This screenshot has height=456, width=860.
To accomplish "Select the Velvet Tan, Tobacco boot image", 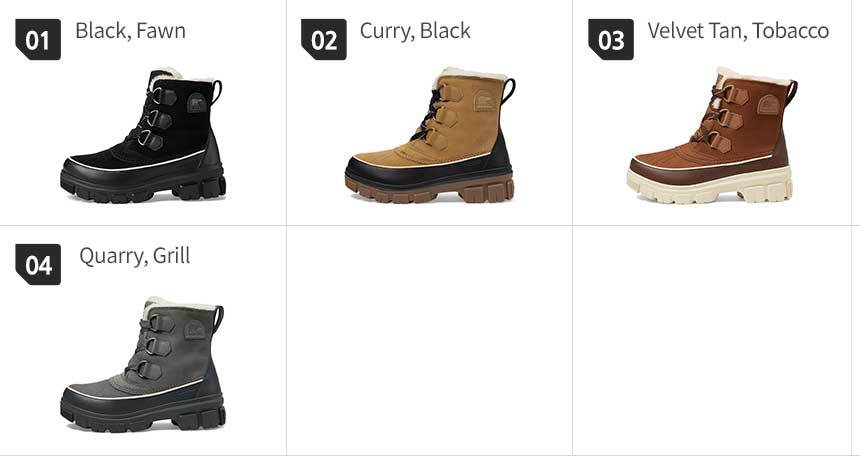I will coord(712,135).
